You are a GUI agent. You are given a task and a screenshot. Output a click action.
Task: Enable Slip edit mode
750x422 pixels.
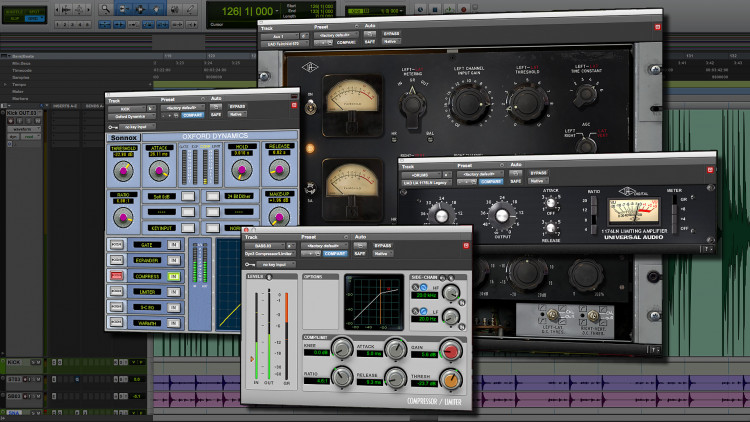click(14, 19)
